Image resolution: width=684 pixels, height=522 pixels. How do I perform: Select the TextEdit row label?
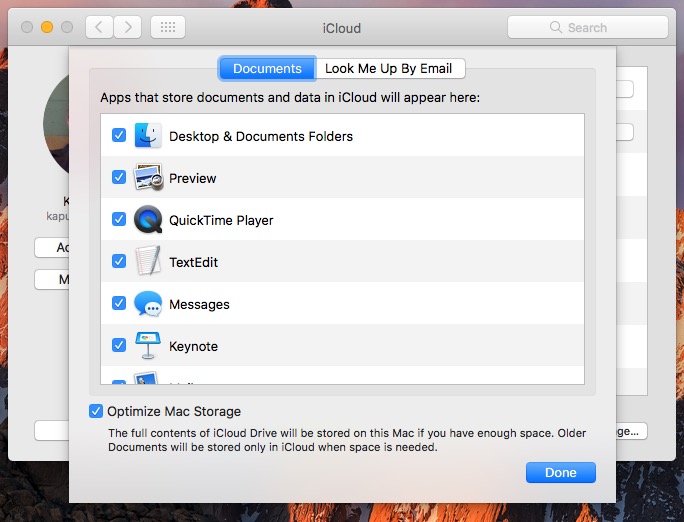point(193,263)
